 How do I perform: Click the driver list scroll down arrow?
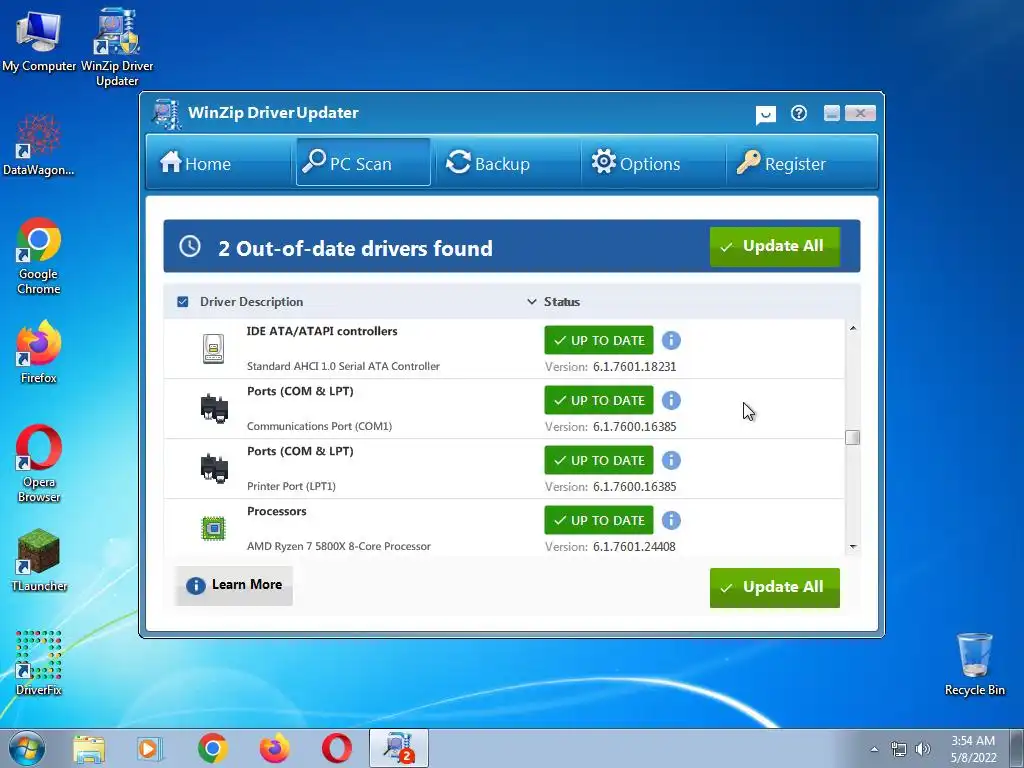(852, 547)
